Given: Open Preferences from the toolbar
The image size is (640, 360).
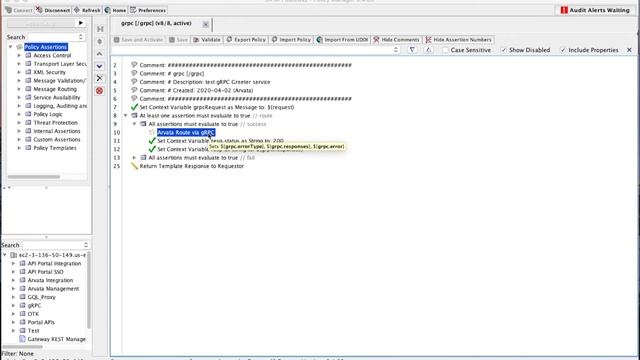Looking at the screenshot, I should 148,10.
